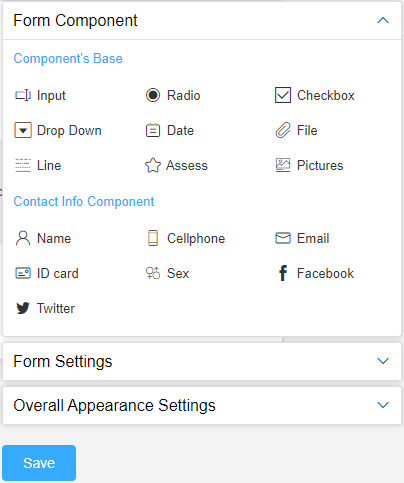Collapse the Form Component panel

click(x=383, y=21)
